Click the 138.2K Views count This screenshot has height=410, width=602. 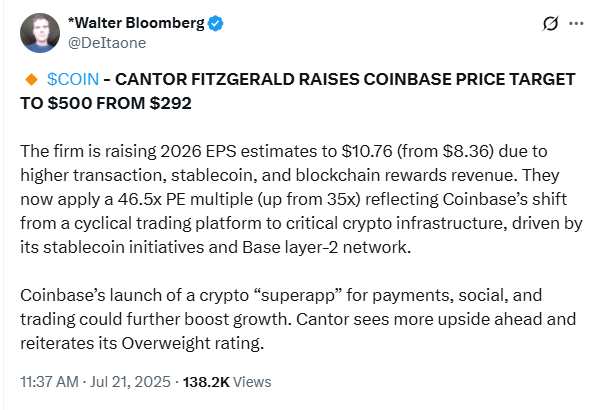(x=214, y=381)
